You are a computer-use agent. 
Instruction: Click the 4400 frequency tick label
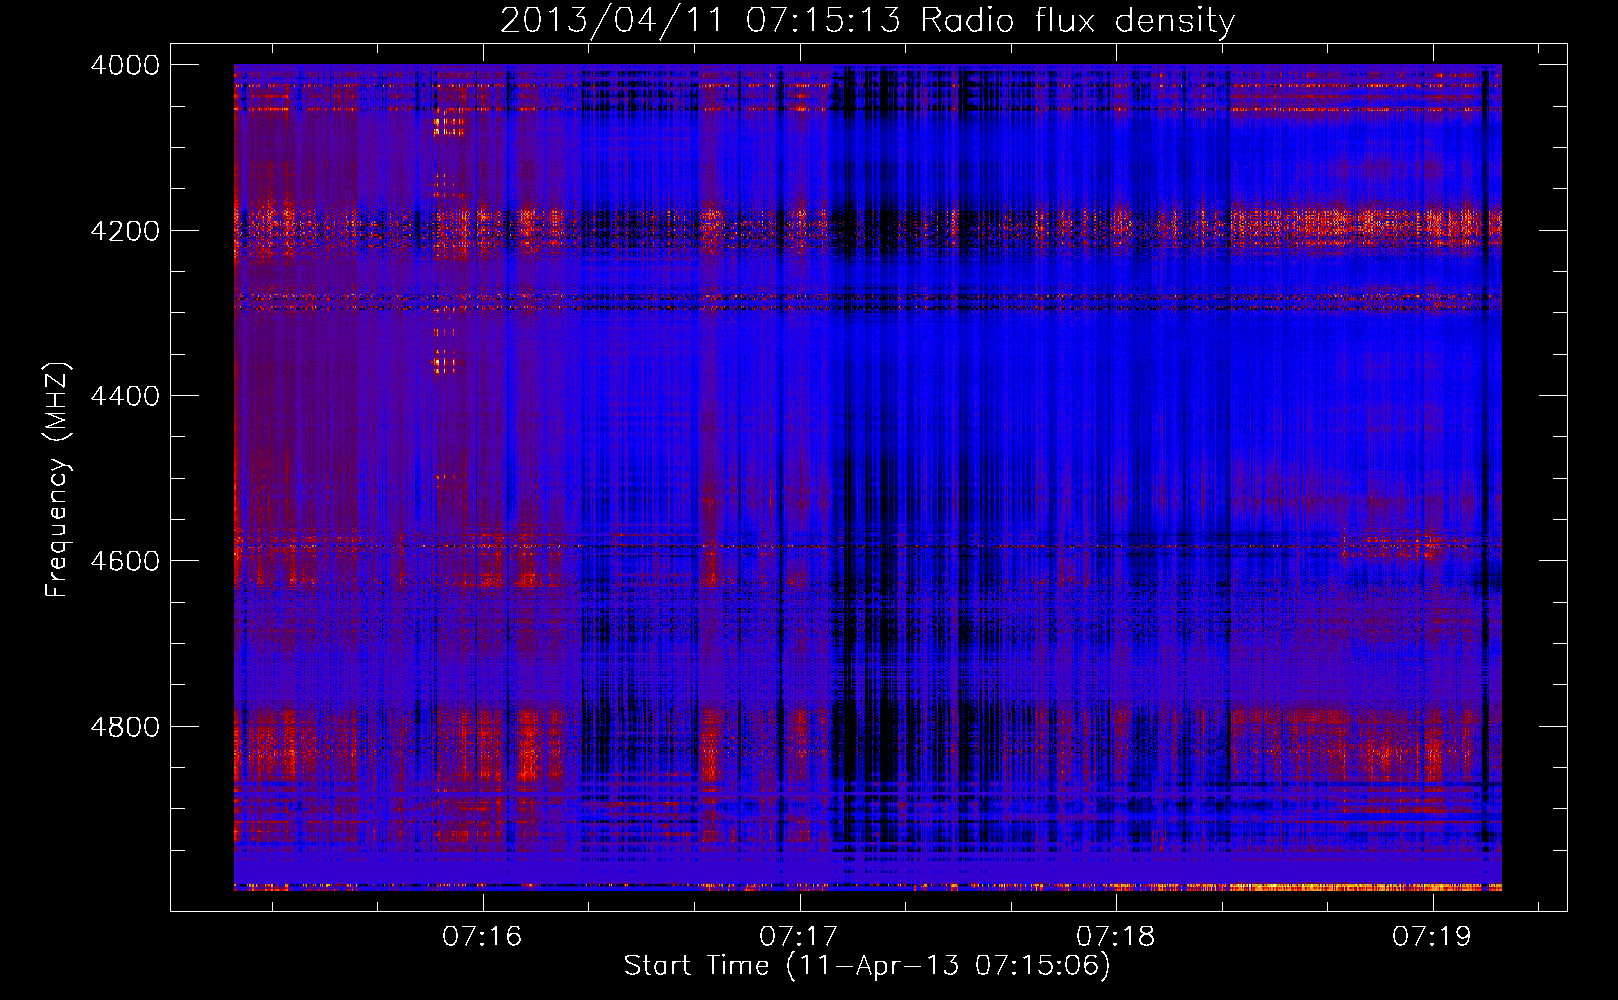[x=125, y=396]
